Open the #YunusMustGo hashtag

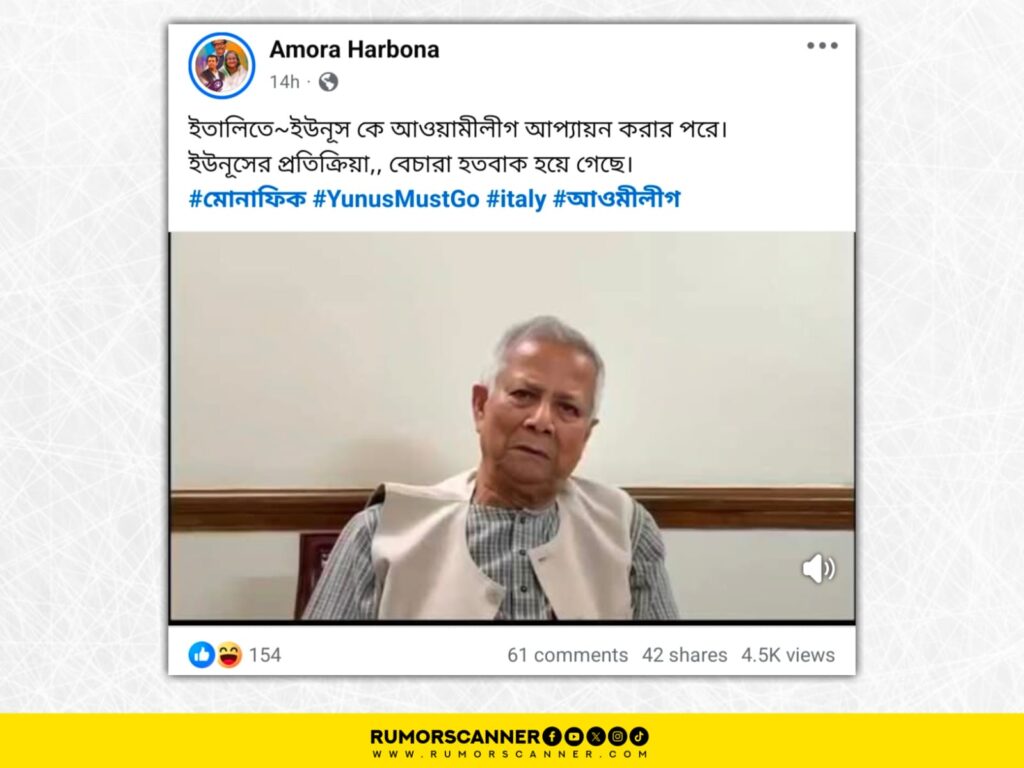tap(396, 199)
